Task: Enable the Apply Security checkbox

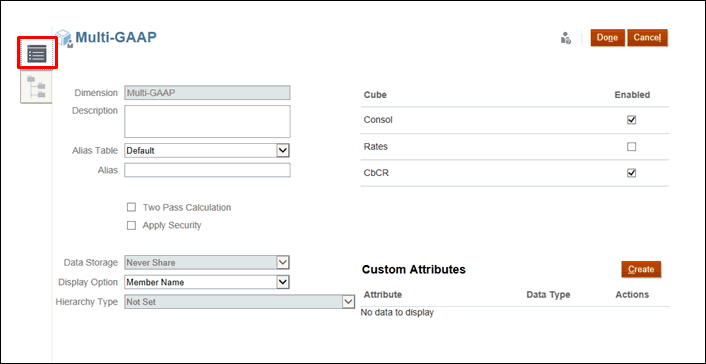Action: (x=131, y=225)
